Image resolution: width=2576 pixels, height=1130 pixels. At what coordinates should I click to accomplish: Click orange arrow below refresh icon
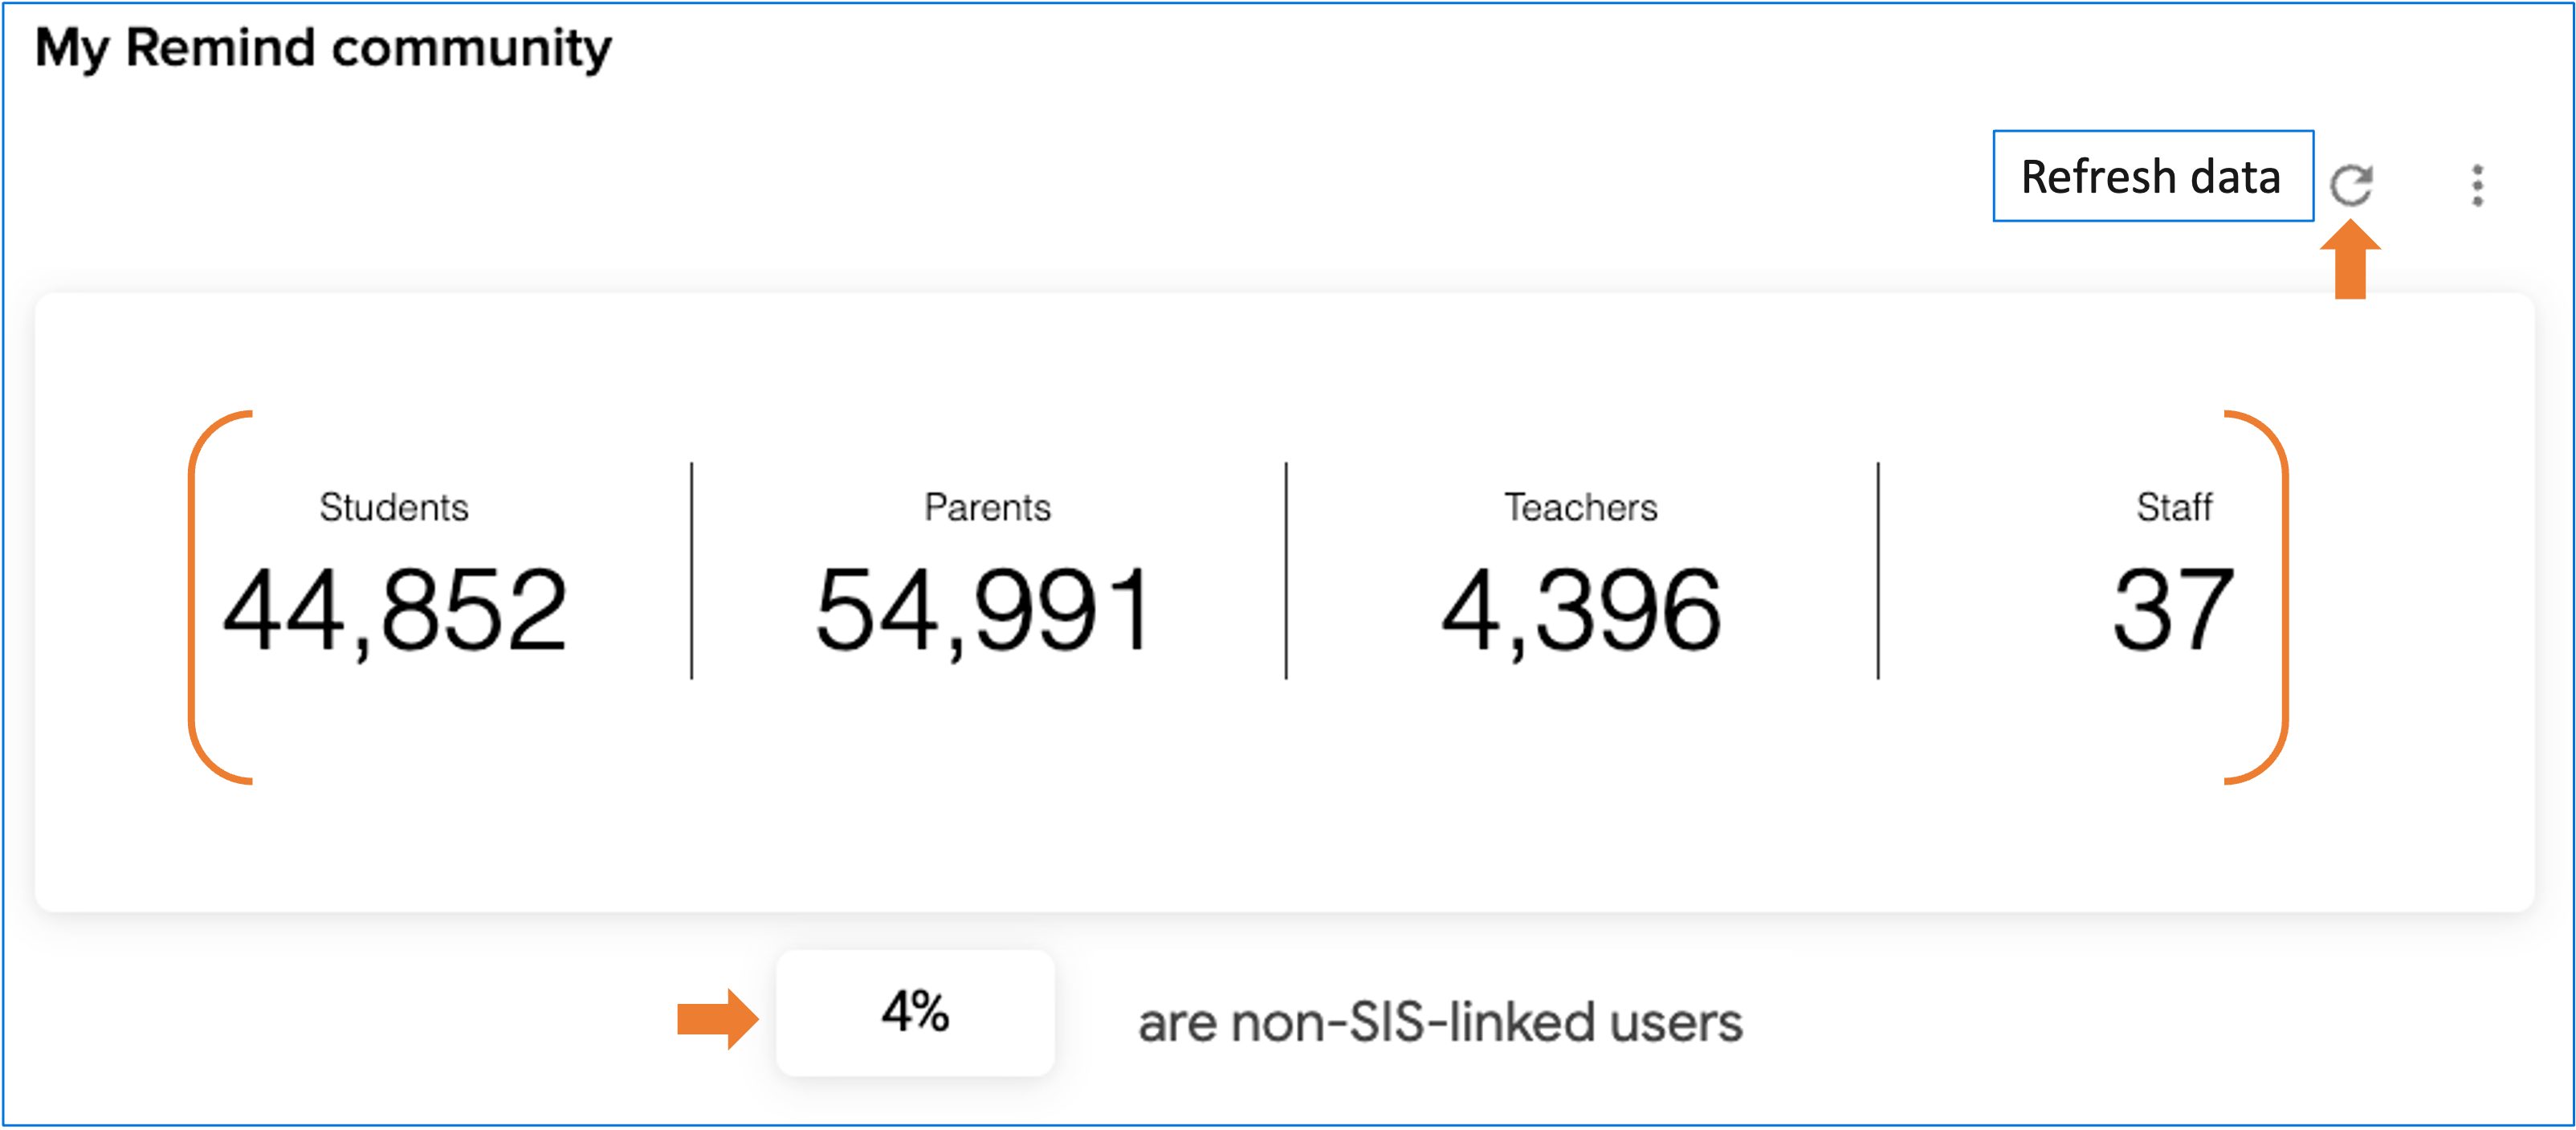point(2350,260)
